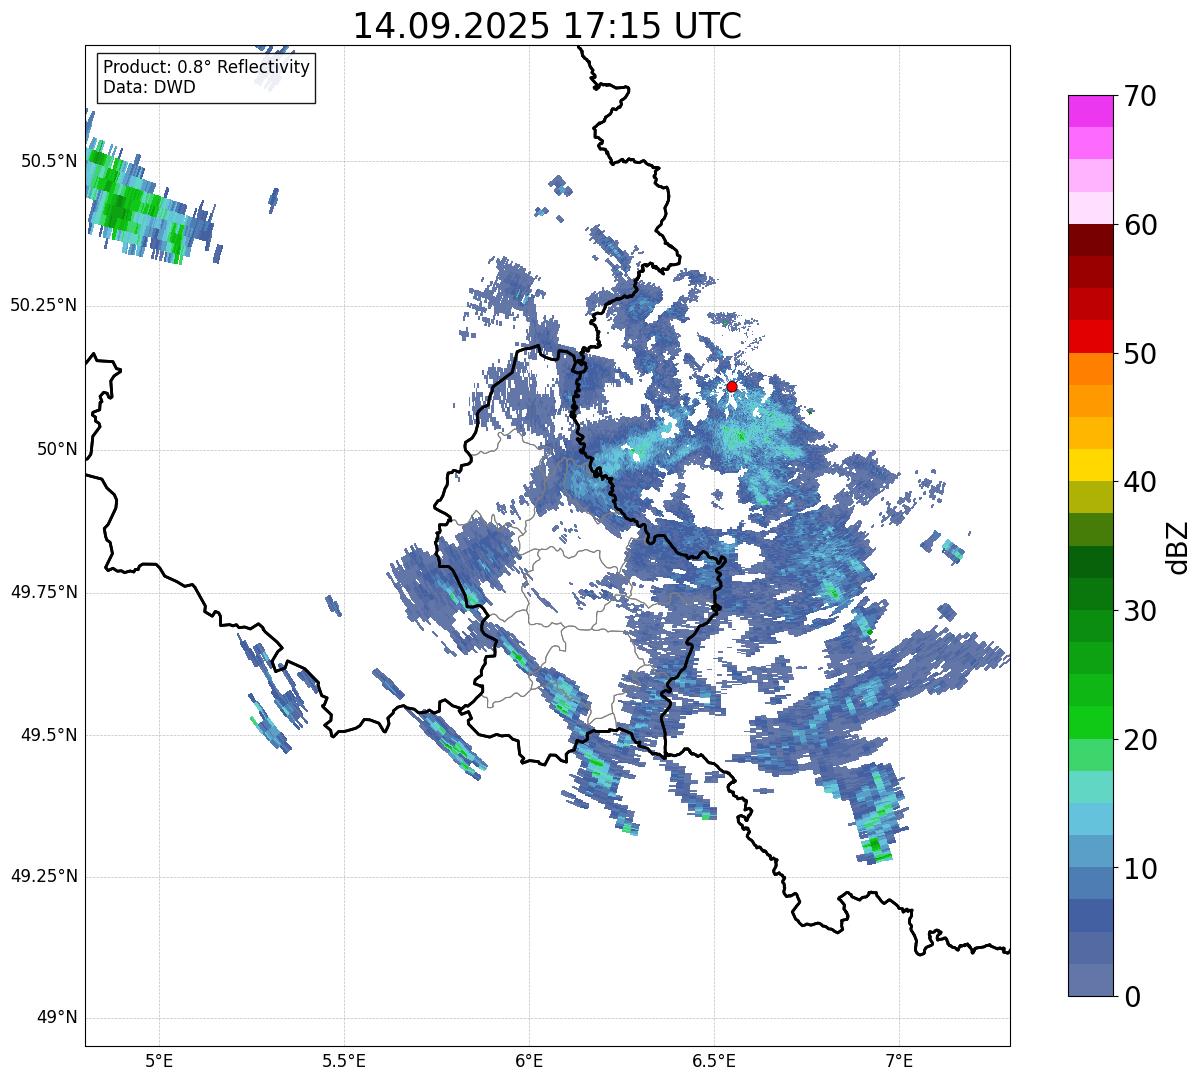Click the 49°N latitude label
1202x1081 pixels.
click(56, 1018)
